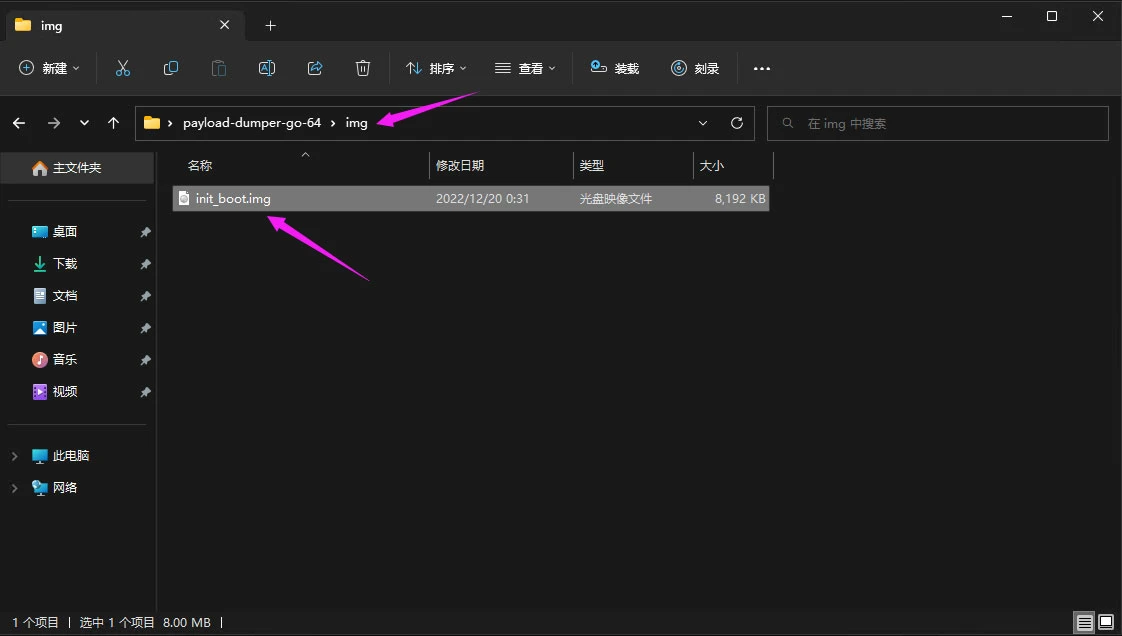Click the Rename icon in toolbar

coord(267,68)
